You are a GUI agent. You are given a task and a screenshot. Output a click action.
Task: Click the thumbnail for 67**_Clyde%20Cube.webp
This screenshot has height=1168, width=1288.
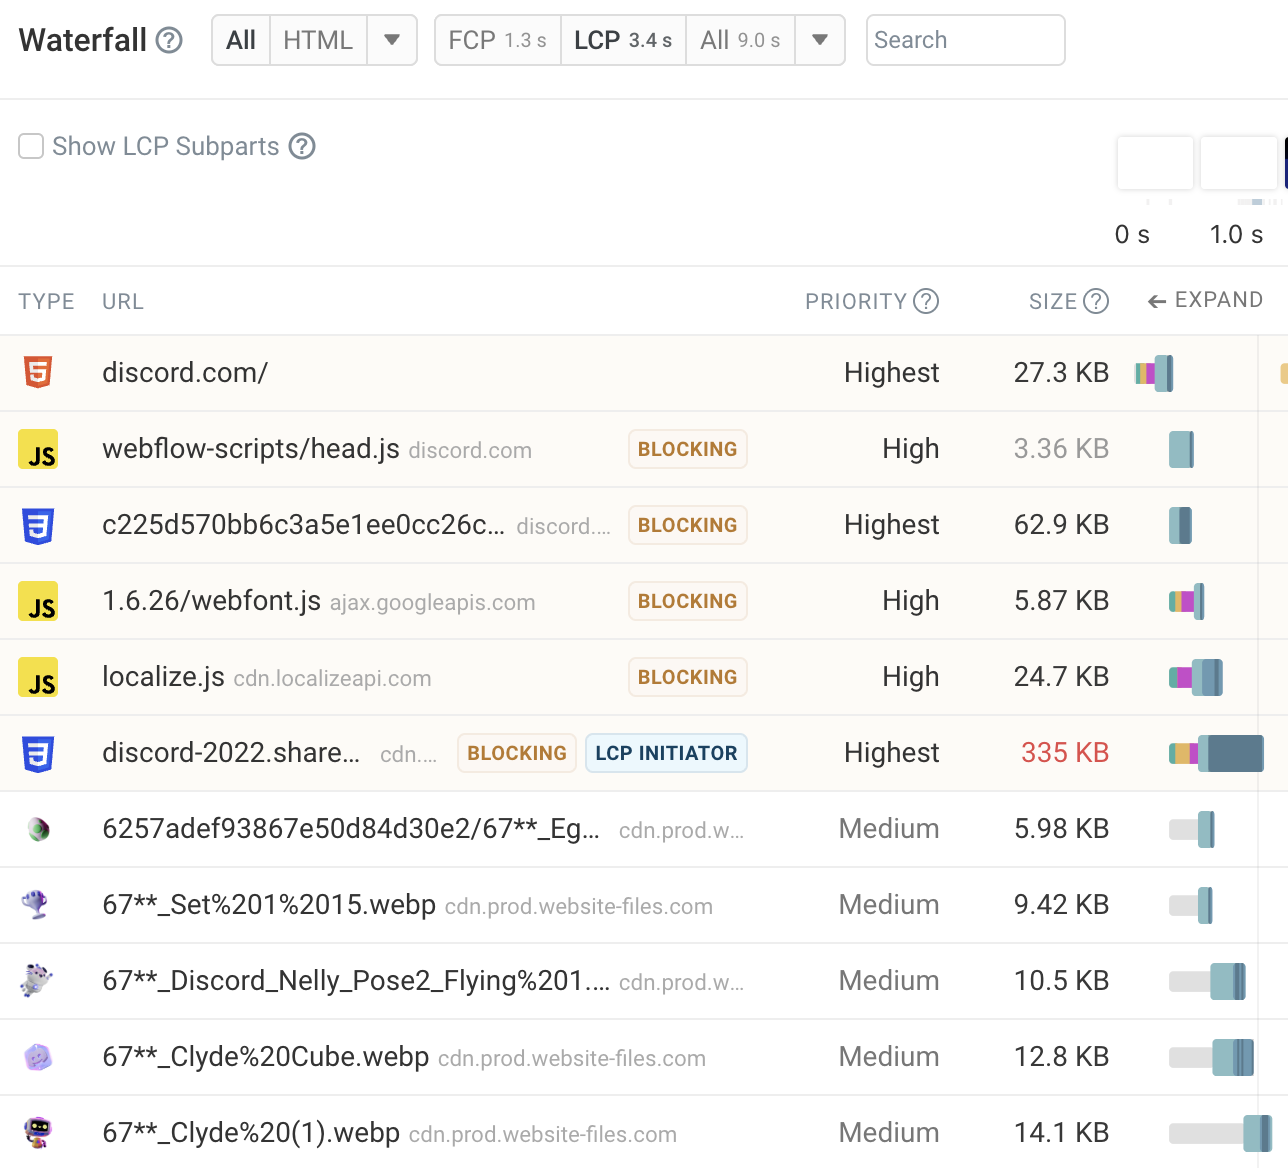[x=38, y=1057]
